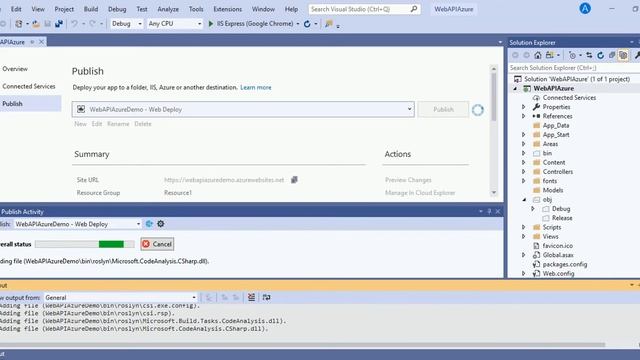Open the Extensions menu
Screen dimensions: 640x360
point(227,9)
